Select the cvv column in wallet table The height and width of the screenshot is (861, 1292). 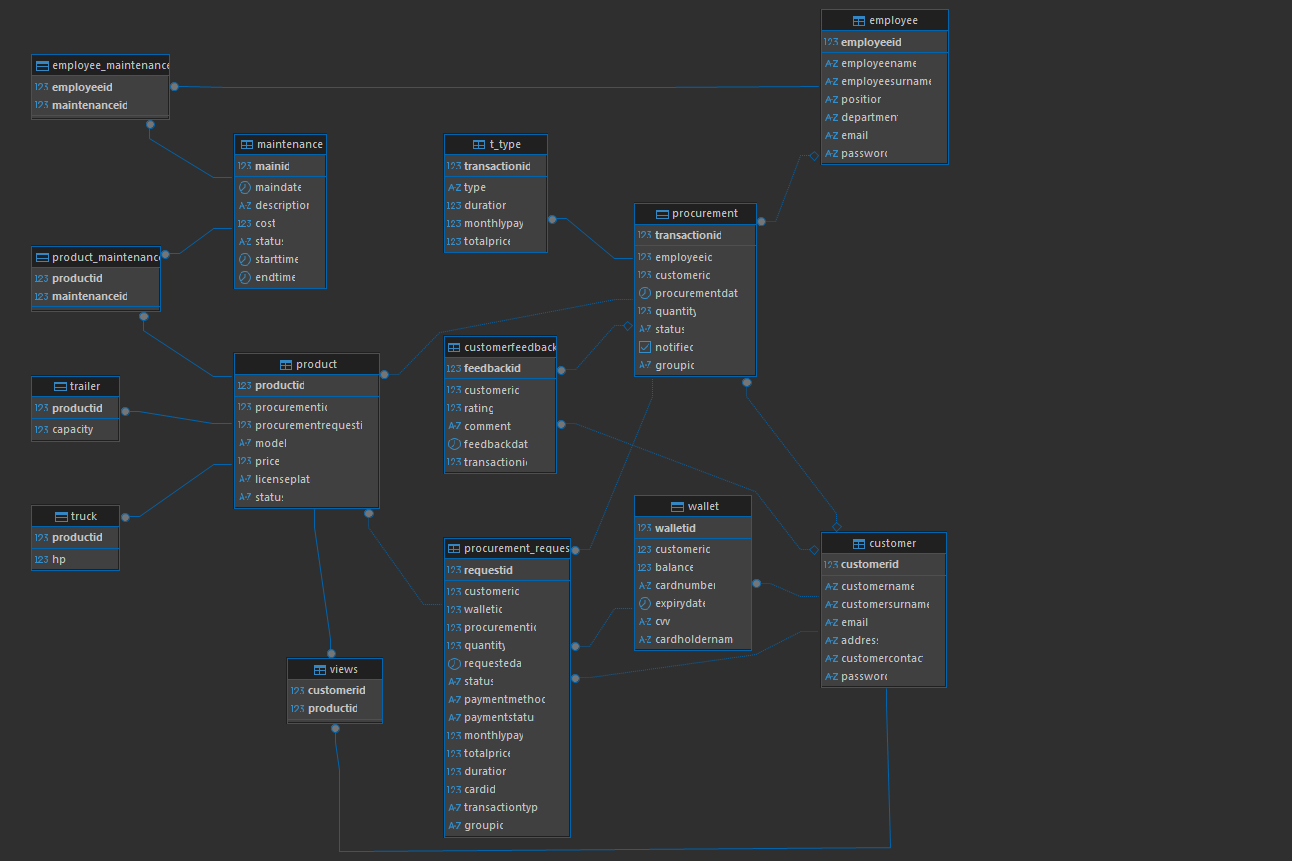click(663, 621)
